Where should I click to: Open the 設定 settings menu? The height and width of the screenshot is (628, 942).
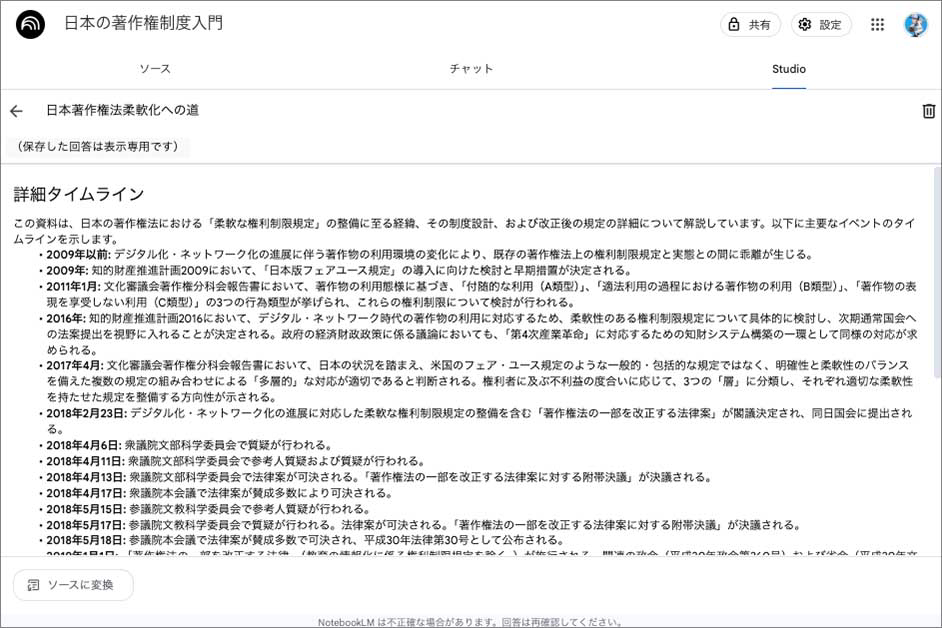tap(820, 25)
